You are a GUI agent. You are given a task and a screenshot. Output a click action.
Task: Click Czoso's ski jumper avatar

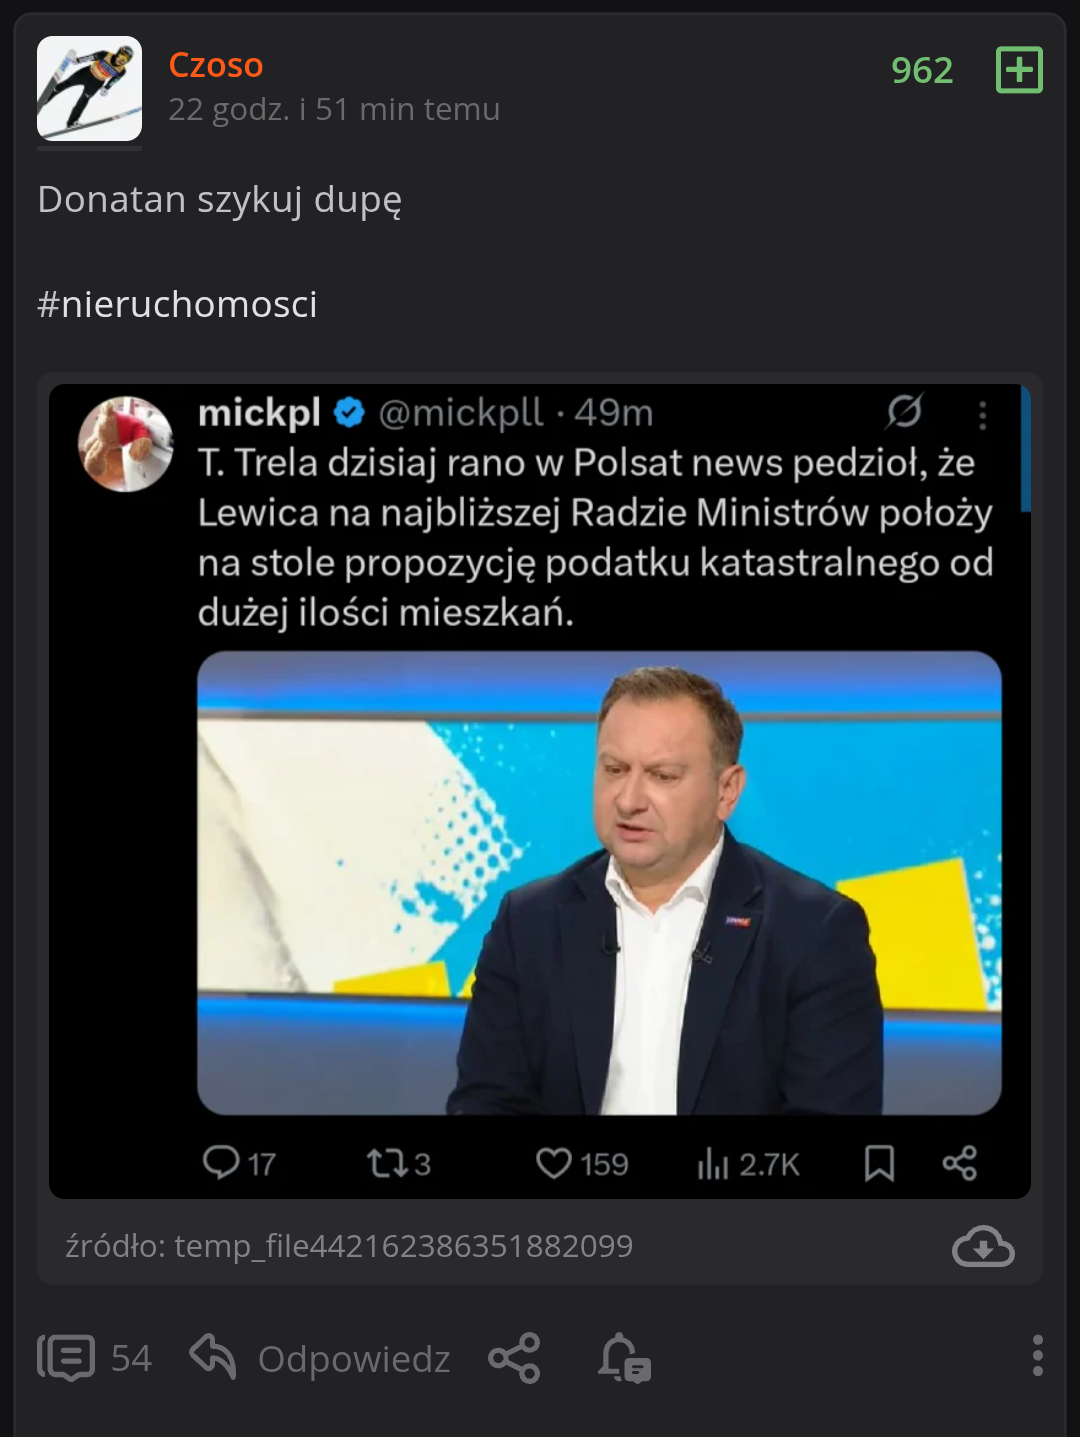click(x=89, y=89)
